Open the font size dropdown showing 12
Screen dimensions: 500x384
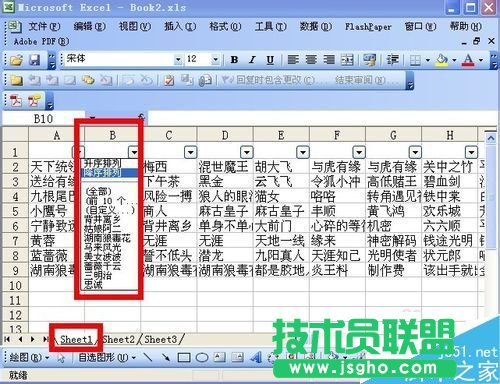coord(216,60)
